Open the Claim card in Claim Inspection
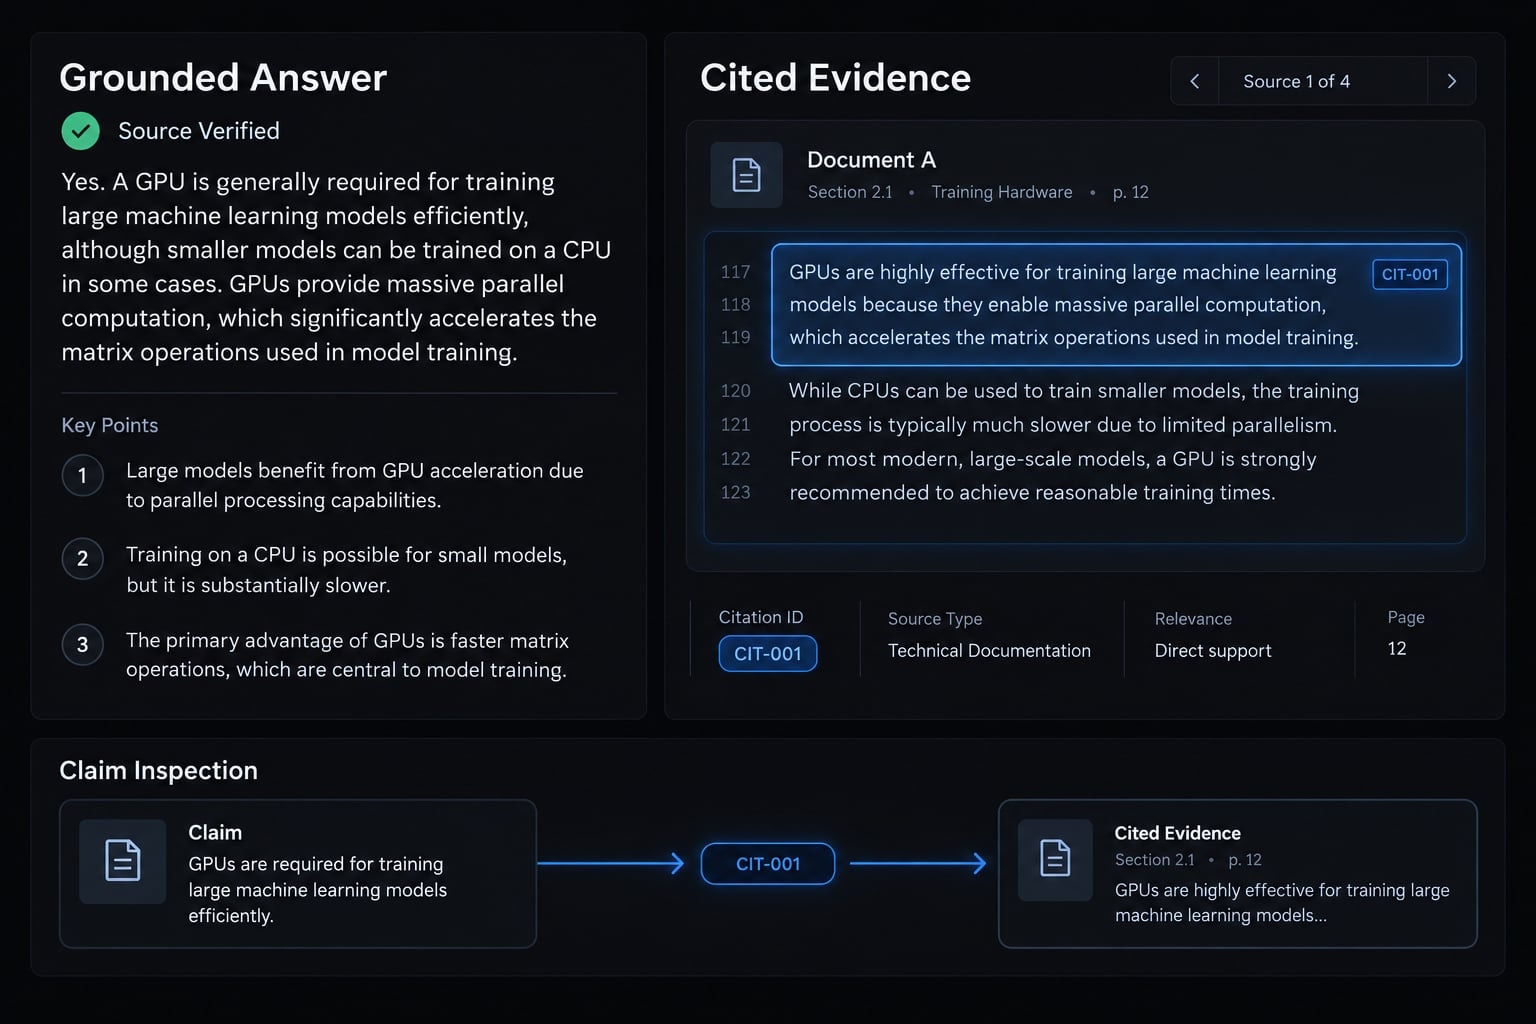Image resolution: width=1536 pixels, height=1024 pixels. click(x=298, y=874)
